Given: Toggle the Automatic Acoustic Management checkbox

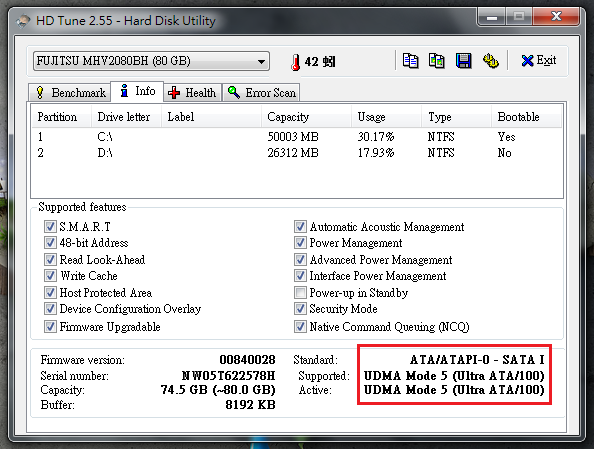Looking at the screenshot, I should coord(300,227).
